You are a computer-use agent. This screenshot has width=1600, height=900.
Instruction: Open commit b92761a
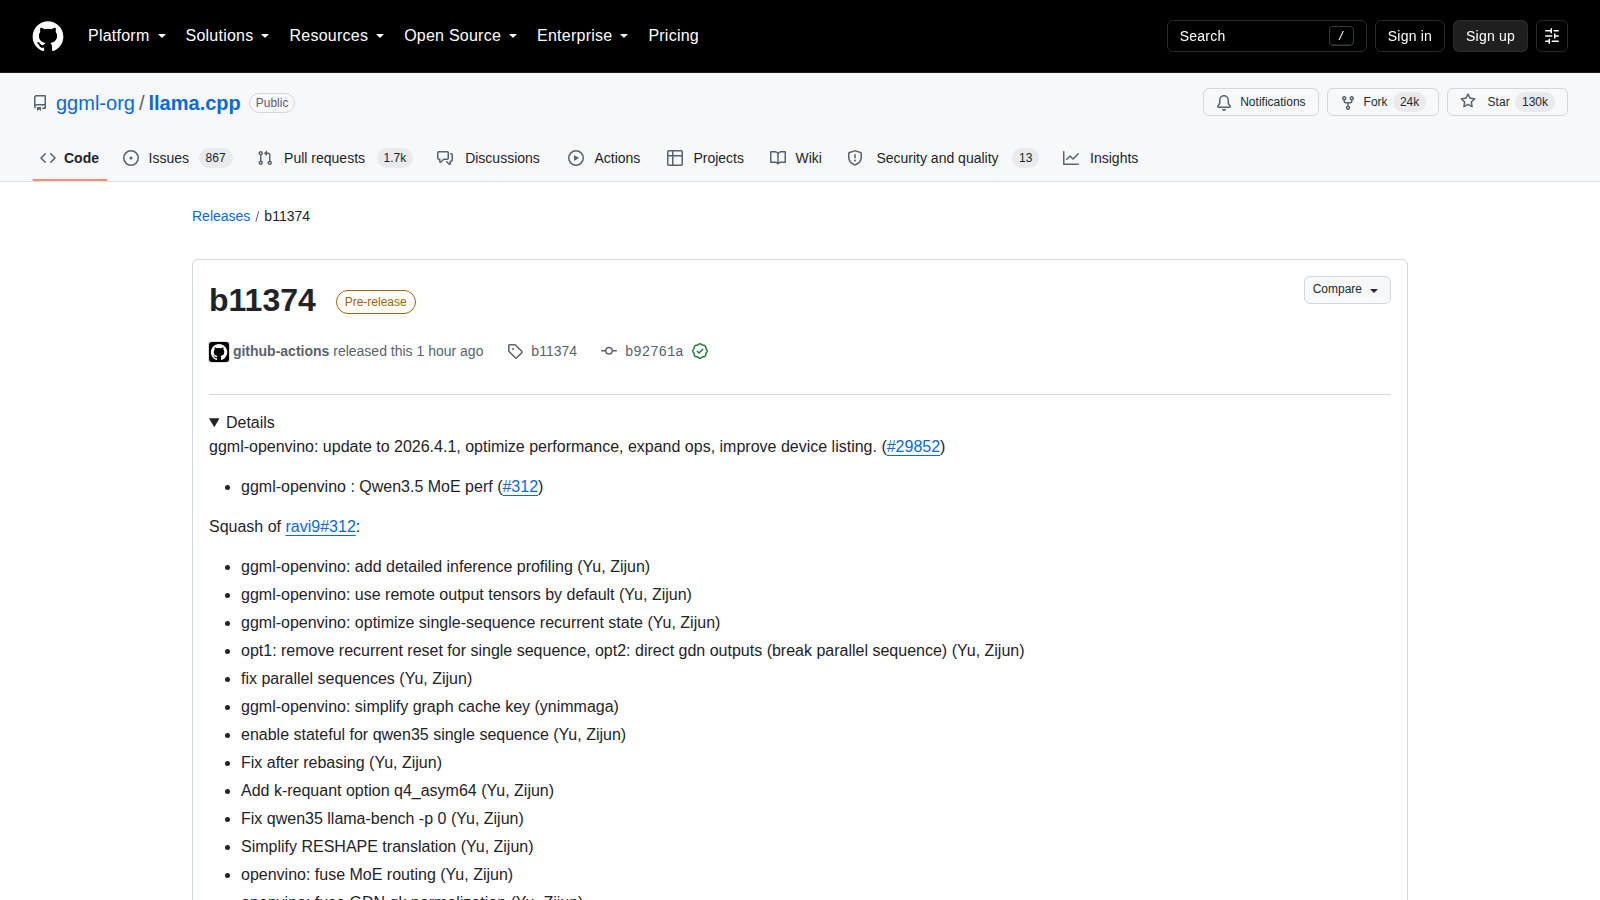pos(654,351)
